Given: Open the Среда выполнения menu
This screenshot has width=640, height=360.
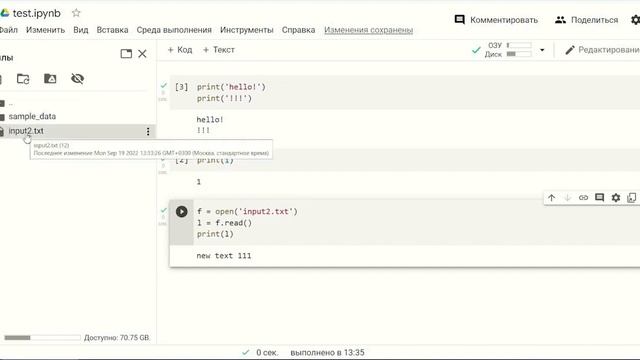Looking at the screenshot, I should 174,30.
